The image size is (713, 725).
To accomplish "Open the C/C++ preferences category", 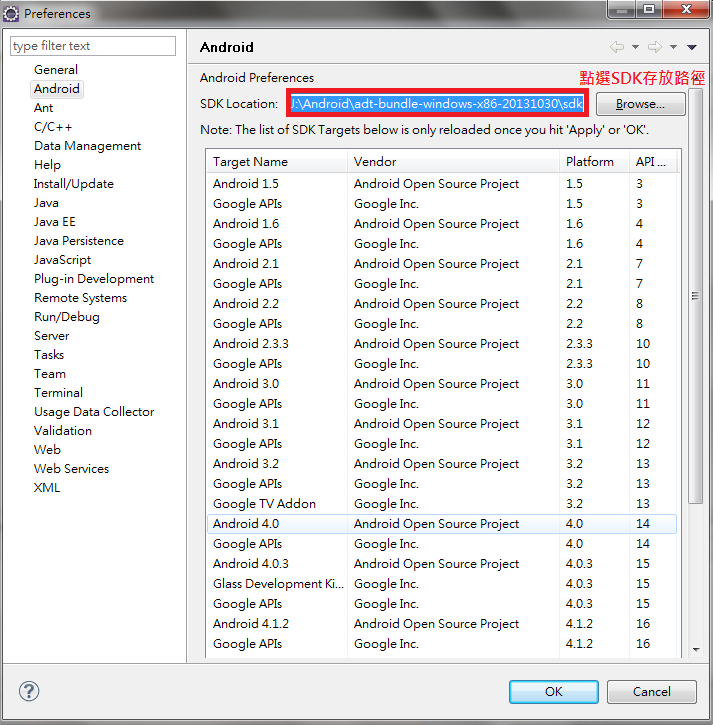I will click(53, 127).
